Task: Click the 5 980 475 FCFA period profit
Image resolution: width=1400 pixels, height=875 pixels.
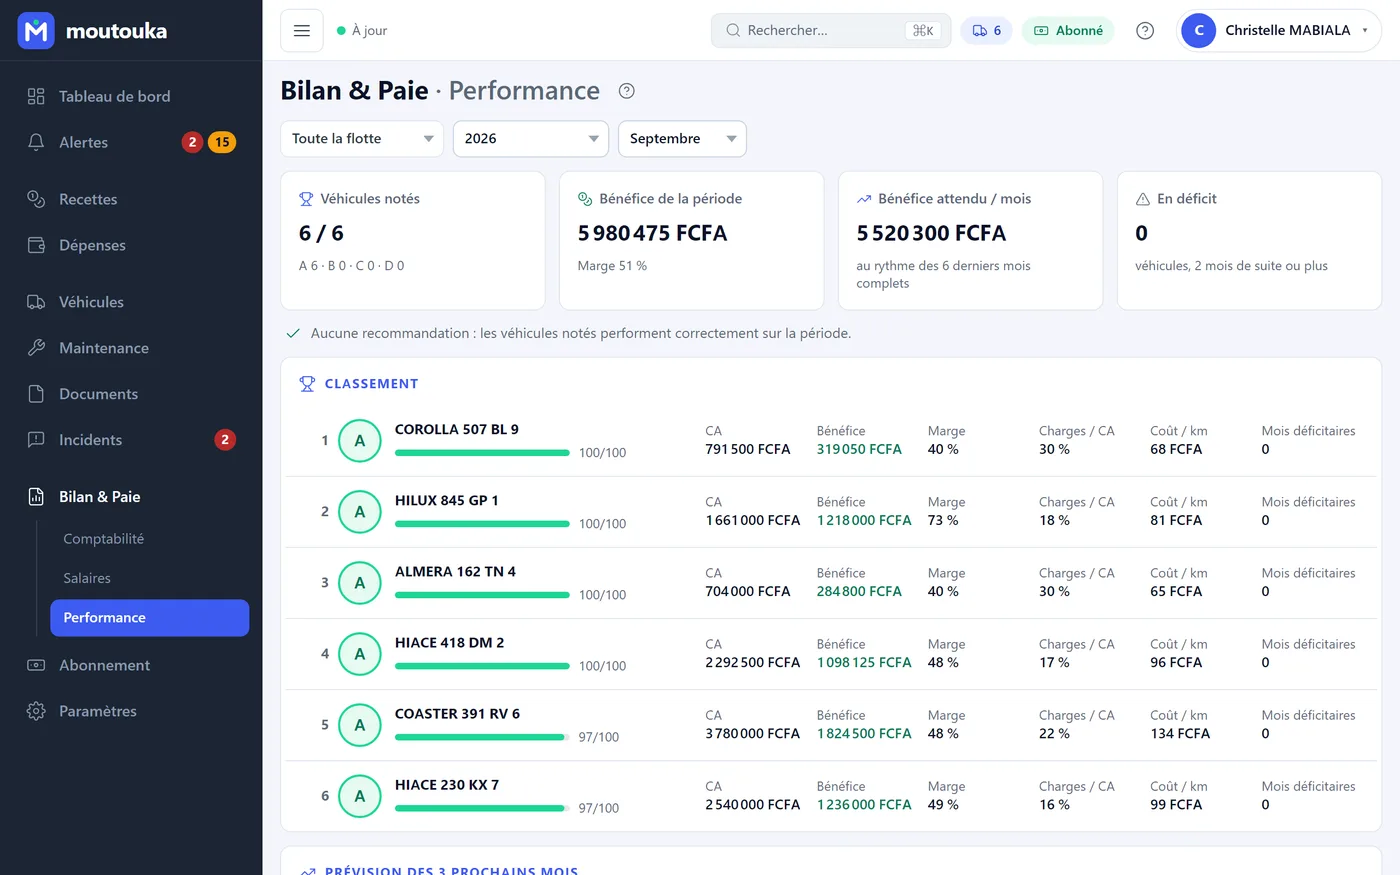Action: (652, 233)
